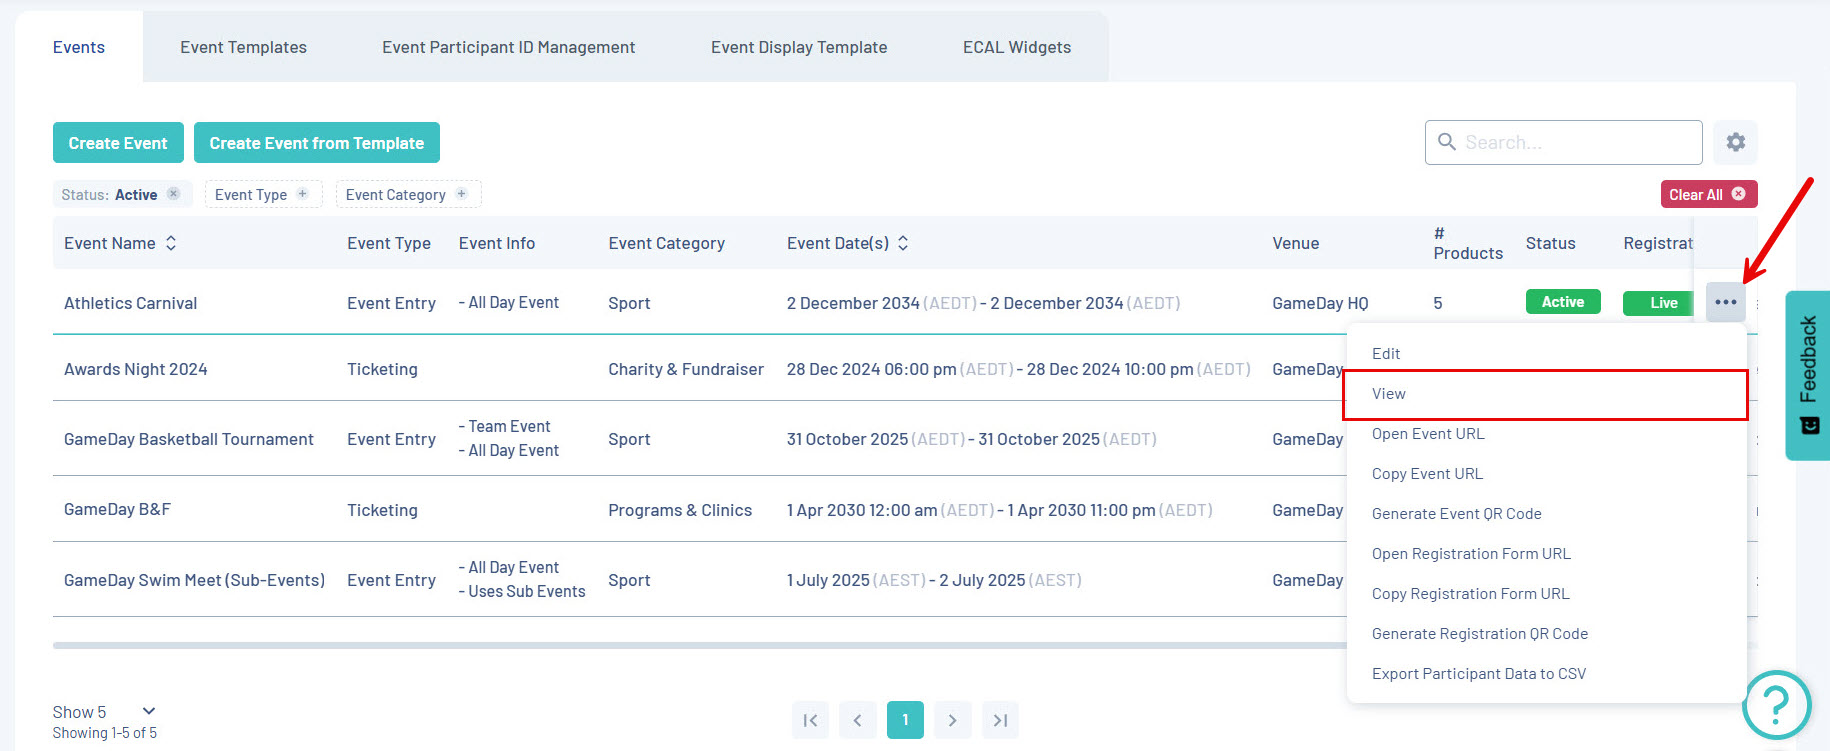The width and height of the screenshot is (1830, 751).
Task: Sort the table by Event Name
Action: point(171,243)
